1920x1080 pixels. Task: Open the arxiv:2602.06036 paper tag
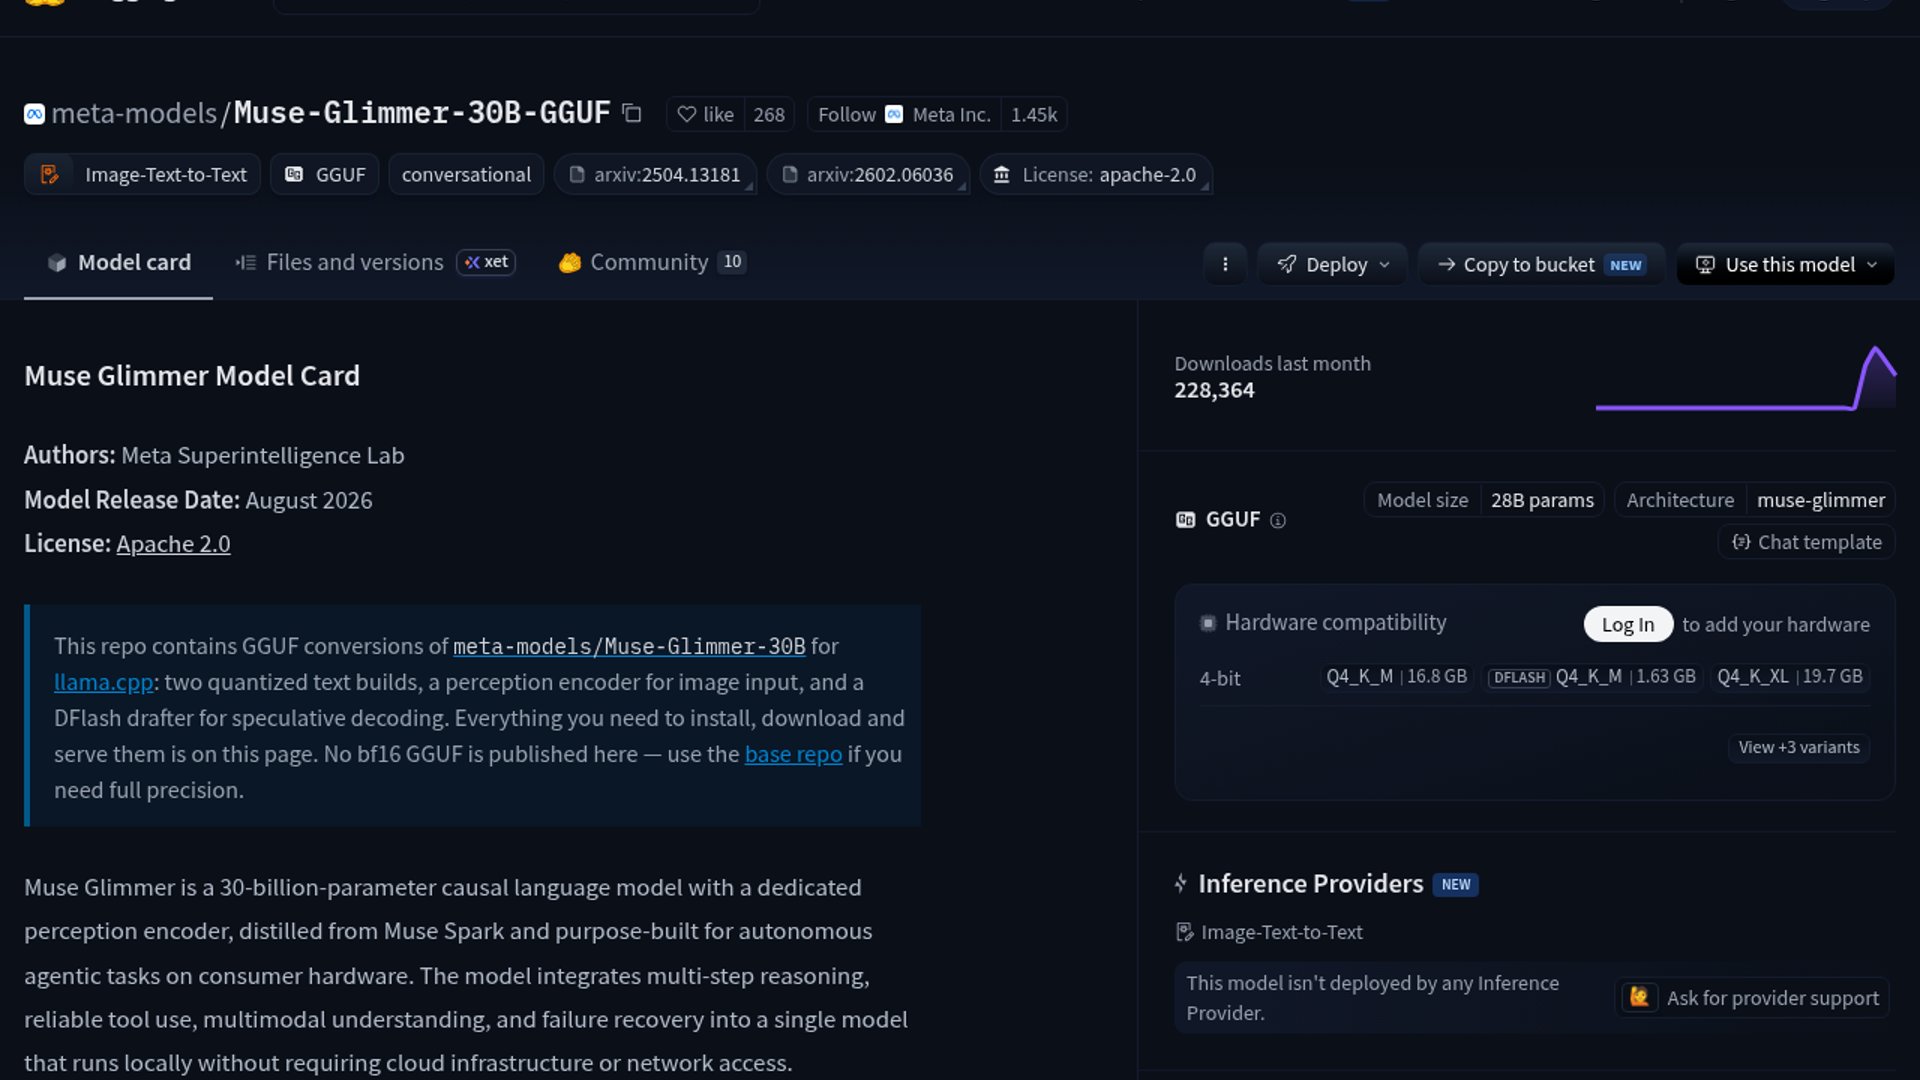point(868,174)
